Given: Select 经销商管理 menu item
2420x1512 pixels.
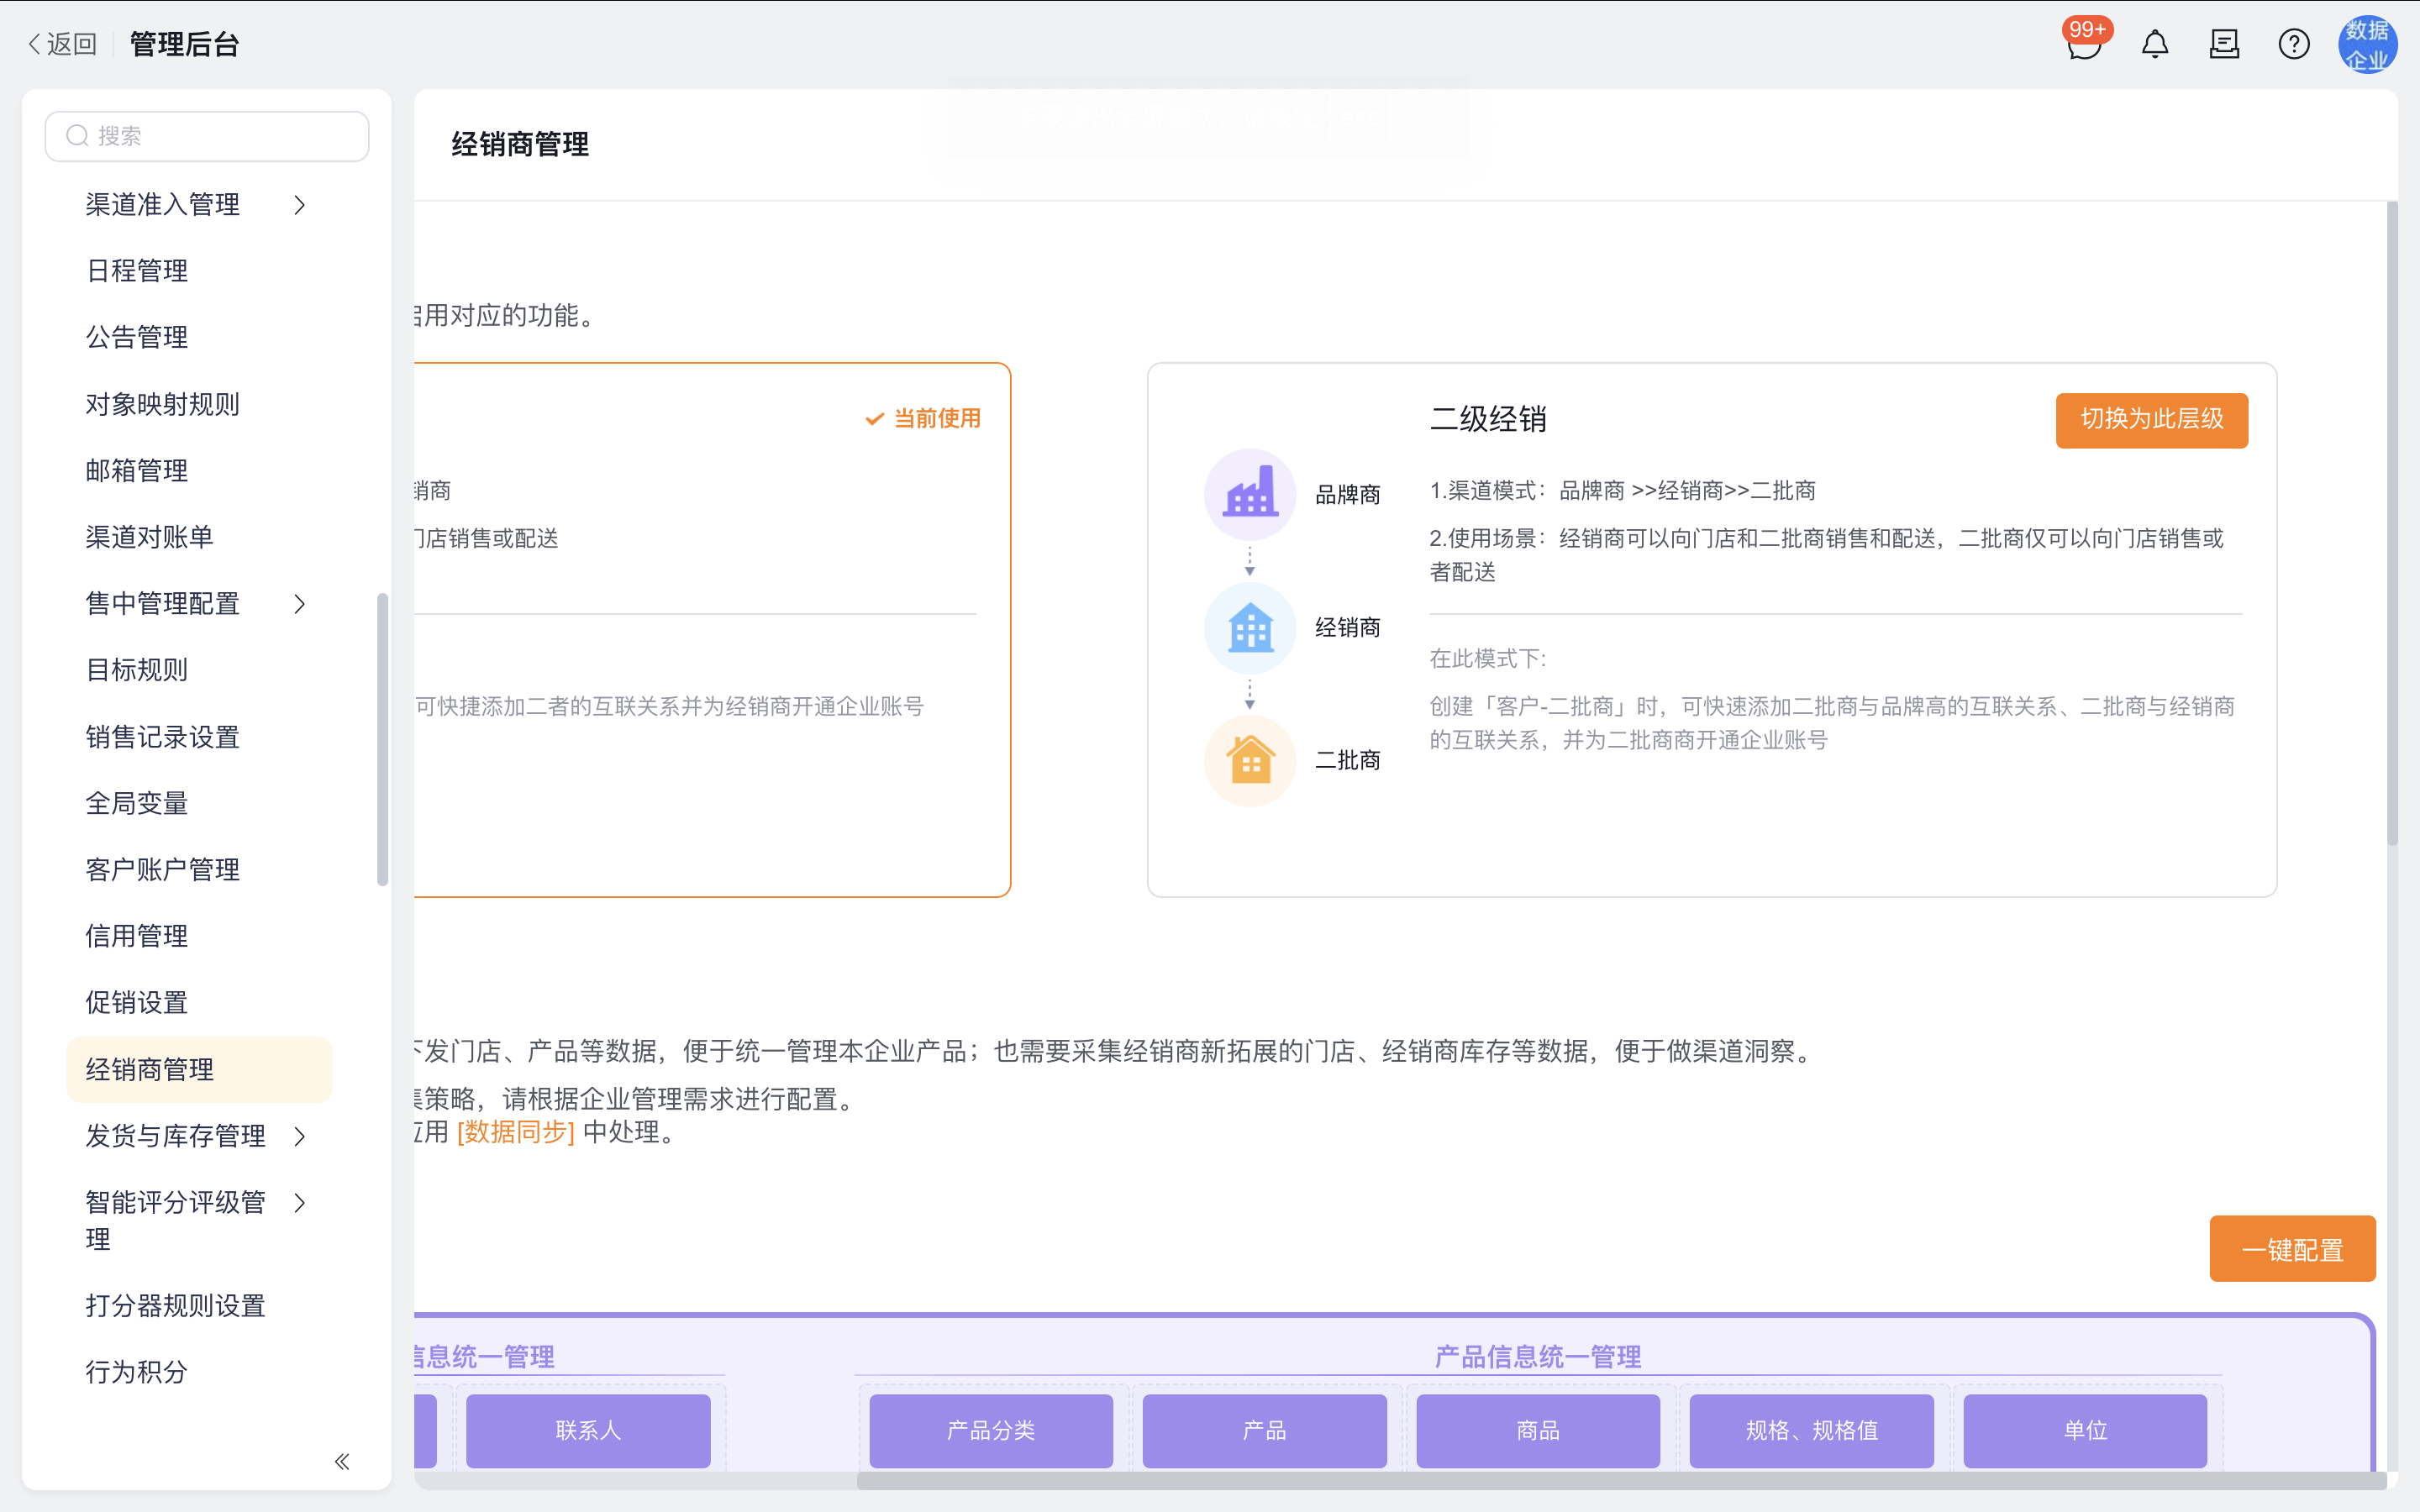Looking at the screenshot, I should [x=199, y=1069].
